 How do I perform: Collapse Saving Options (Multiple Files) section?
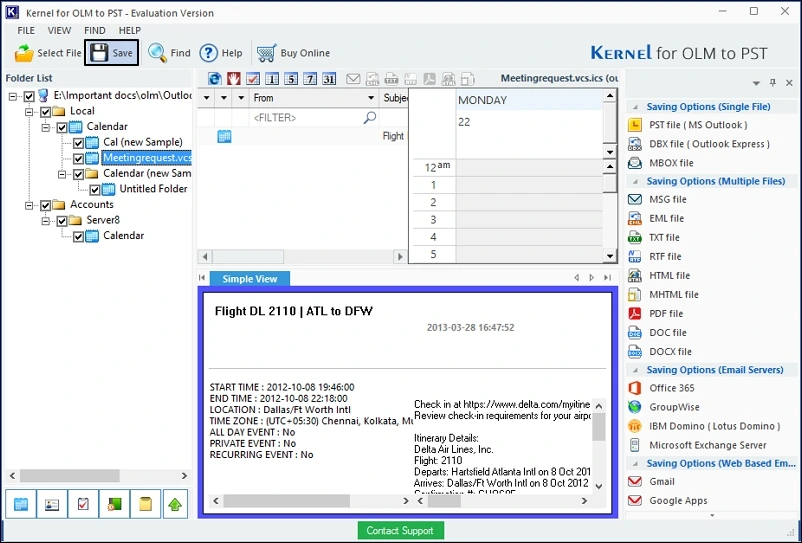(x=635, y=182)
